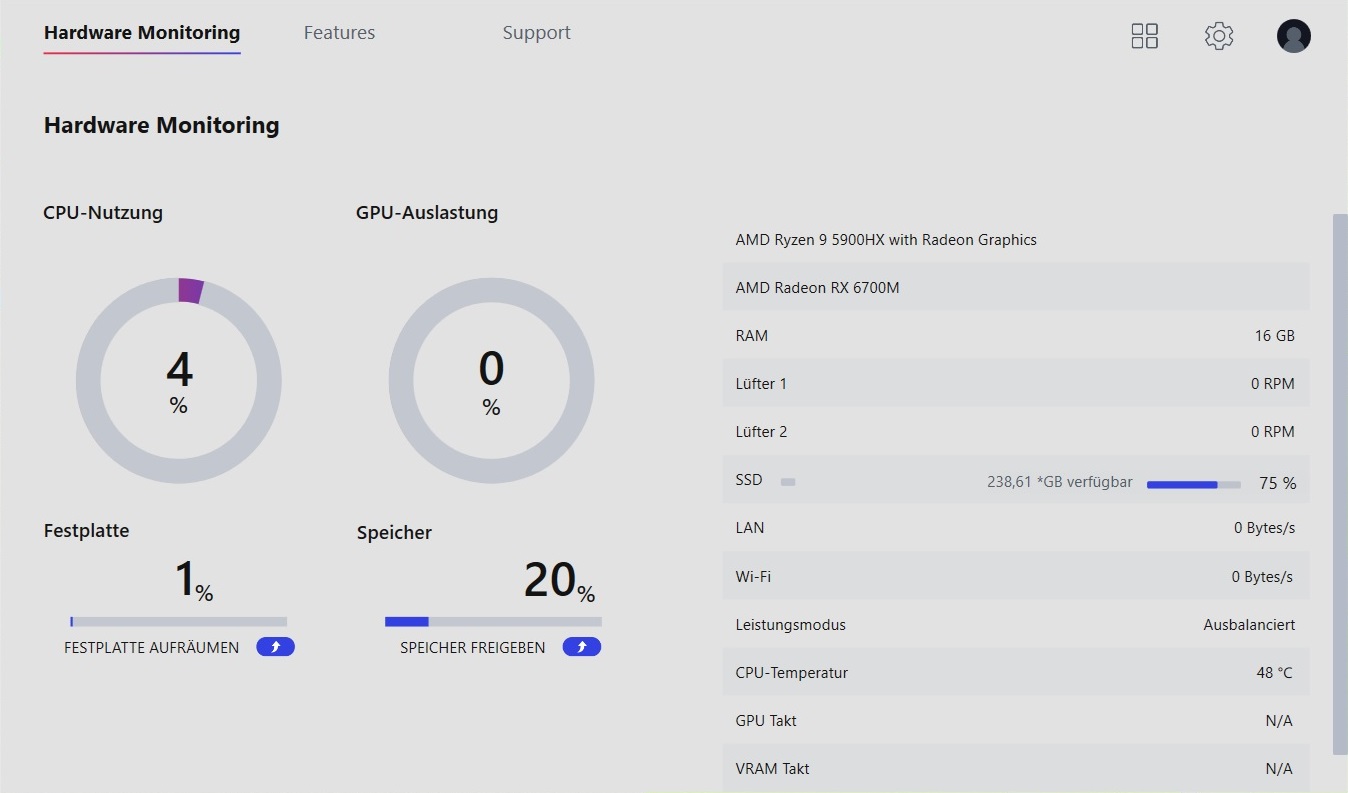Screen dimensions: 1348x793
Task: Click the SSD 75 % usage bar
Action: point(1194,484)
